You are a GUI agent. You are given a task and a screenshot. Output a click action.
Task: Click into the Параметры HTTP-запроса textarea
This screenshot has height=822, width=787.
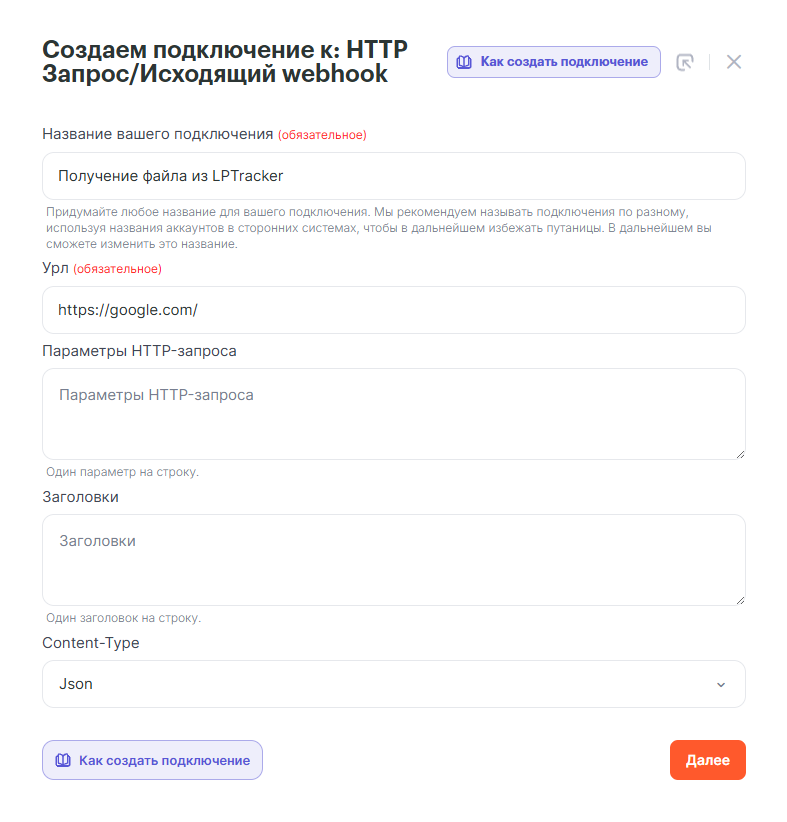(393, 414)
